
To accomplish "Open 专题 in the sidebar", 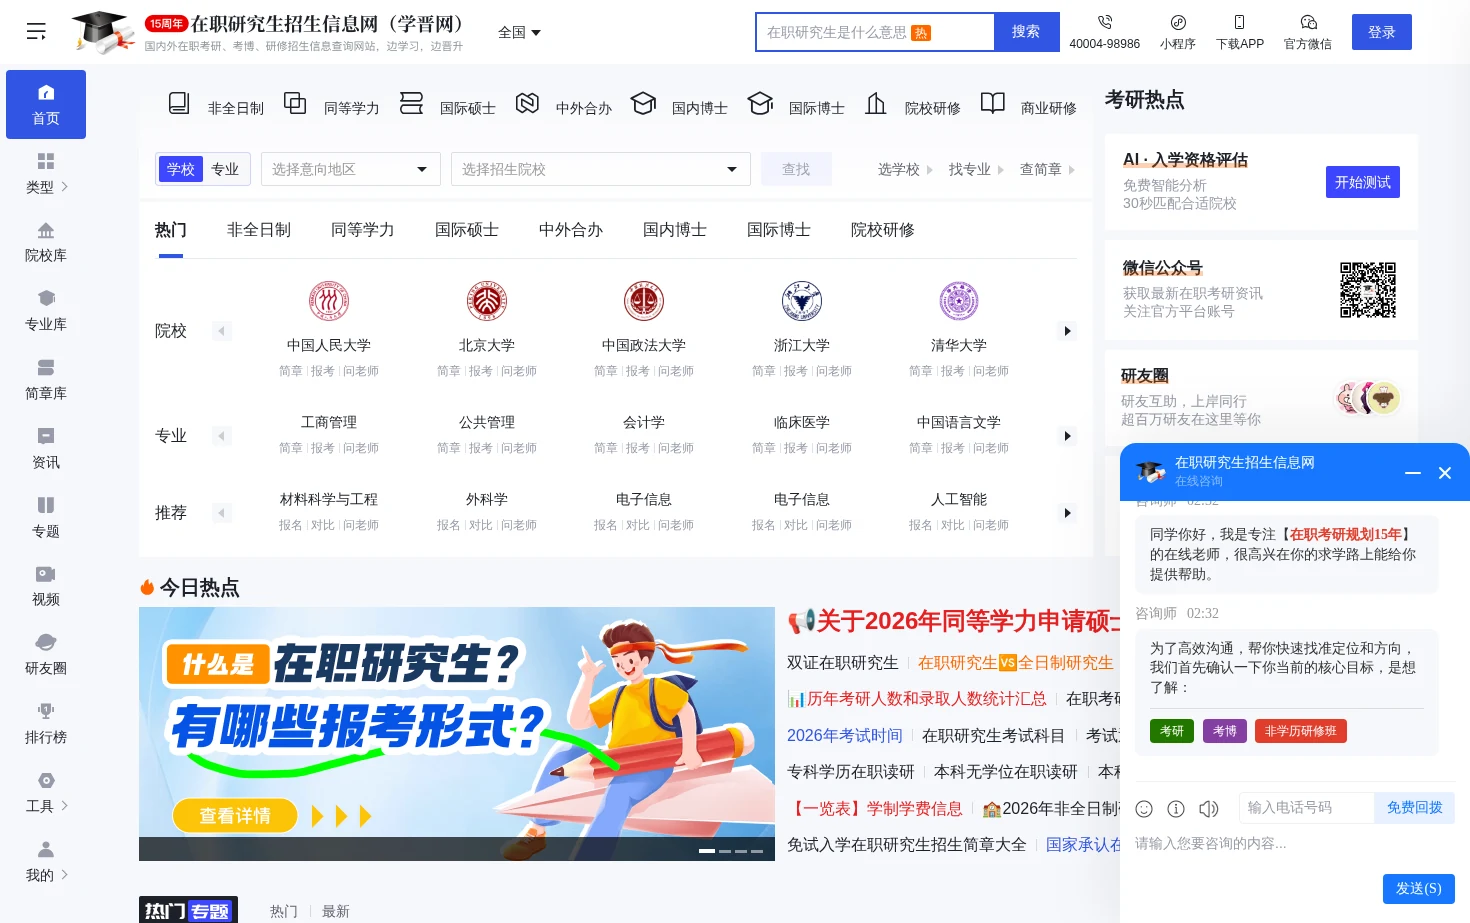I will tap(46, 518).
